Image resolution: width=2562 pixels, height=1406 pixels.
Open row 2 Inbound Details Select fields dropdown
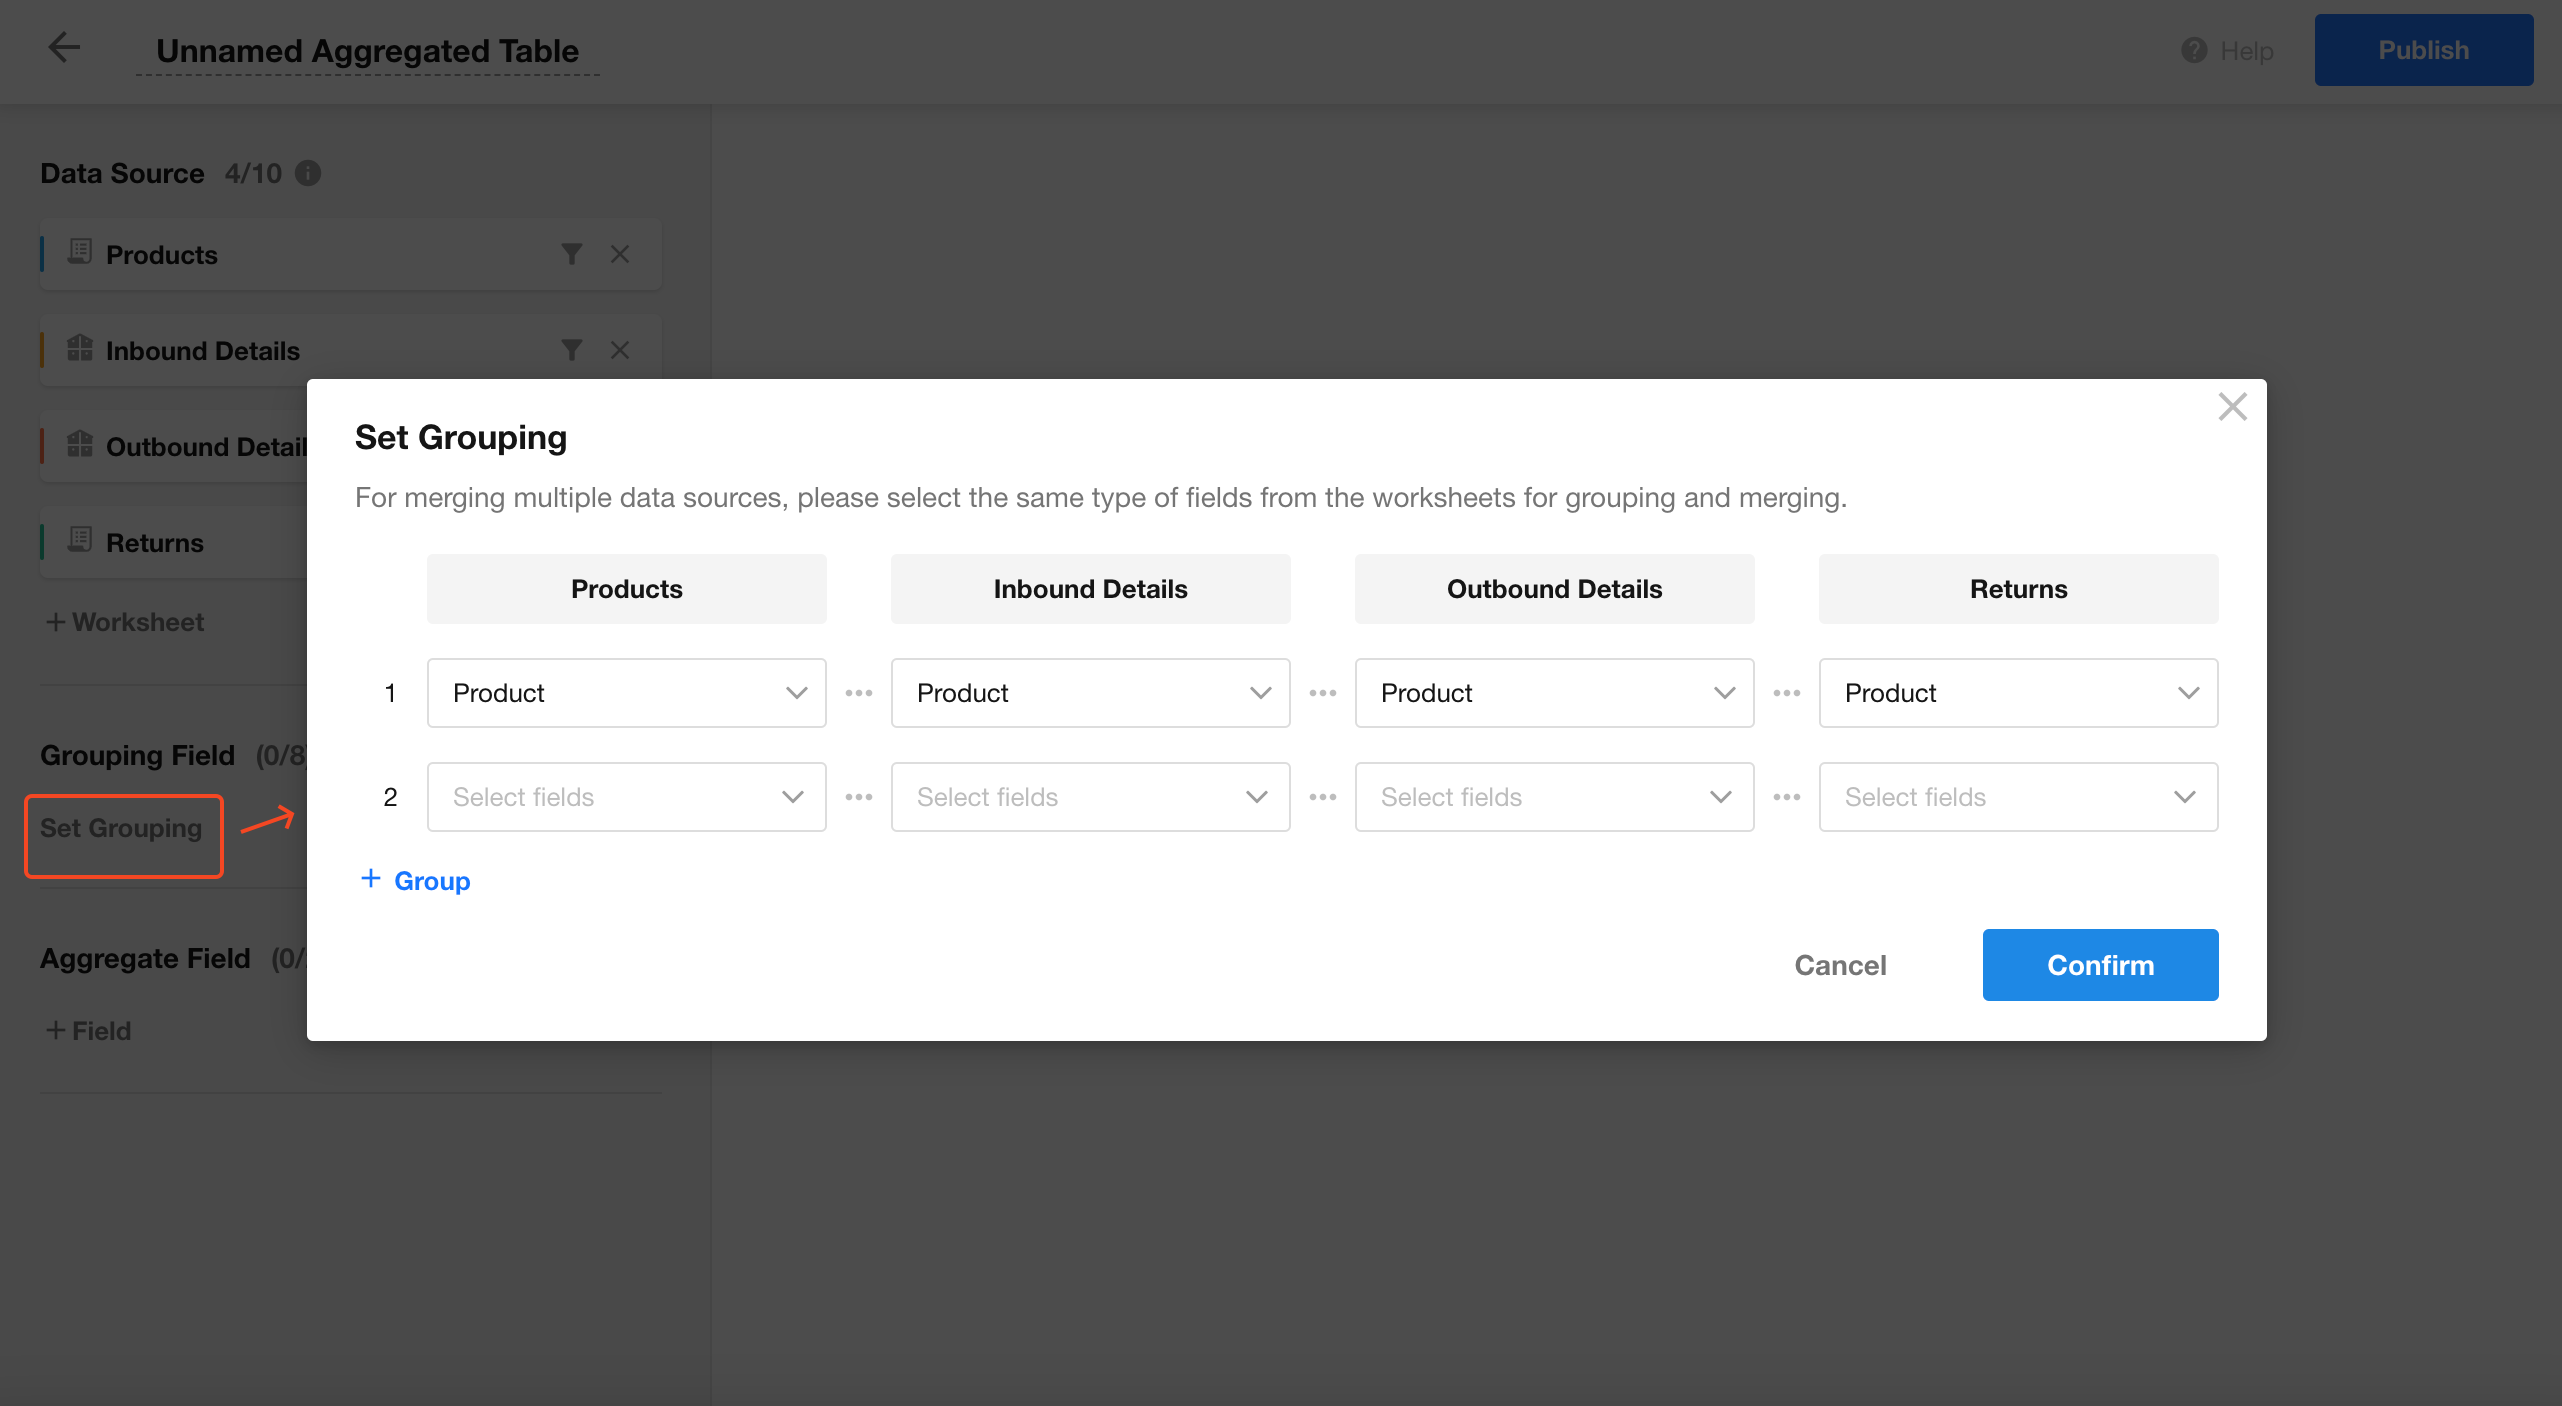1090,797
